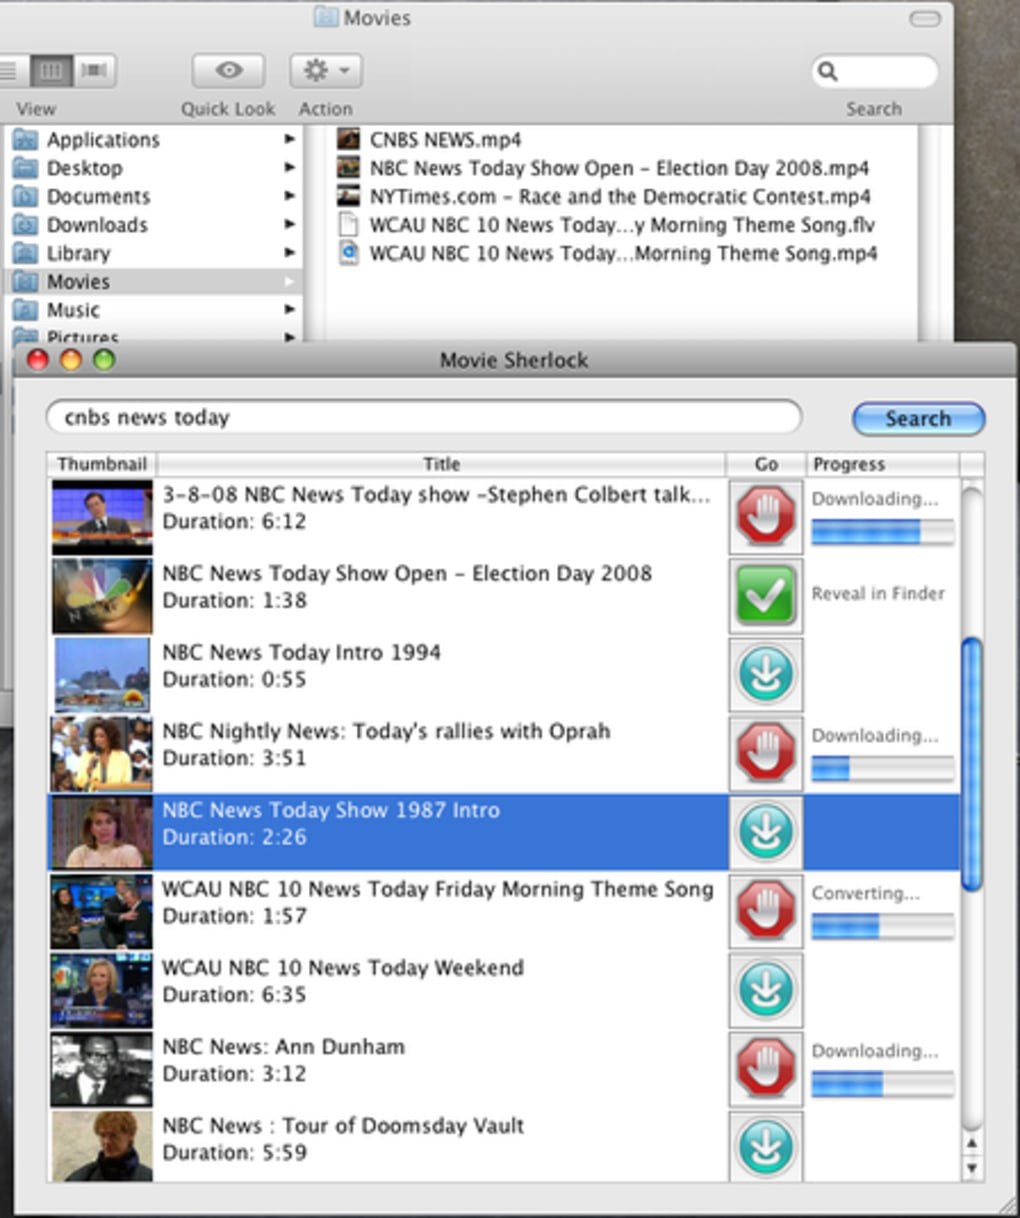Open the Action gear menu in Finder
Image resolution: width=1020 pixels, height=1218 pixels.
pos(326,71)
